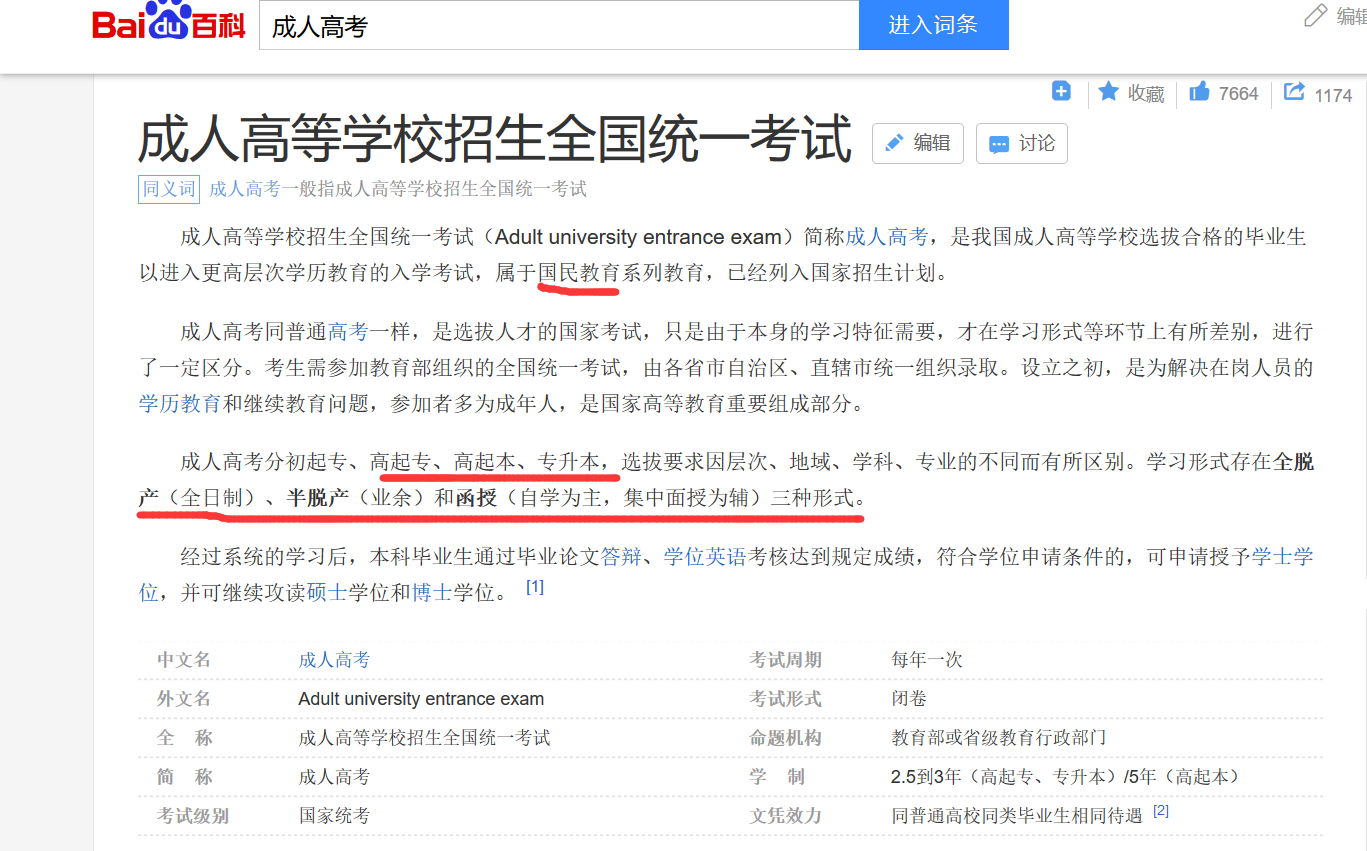Open the 学位英语 link

[x=705, y=557]
